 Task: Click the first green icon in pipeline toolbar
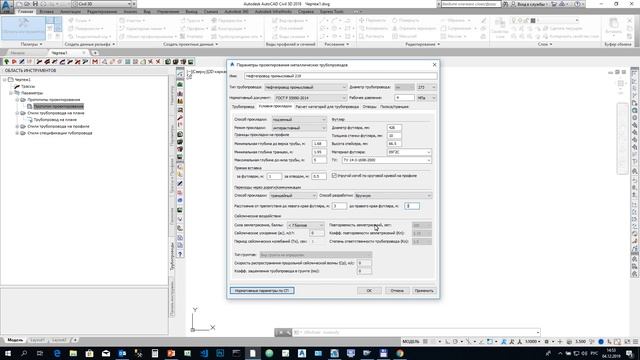click(7, 62)
